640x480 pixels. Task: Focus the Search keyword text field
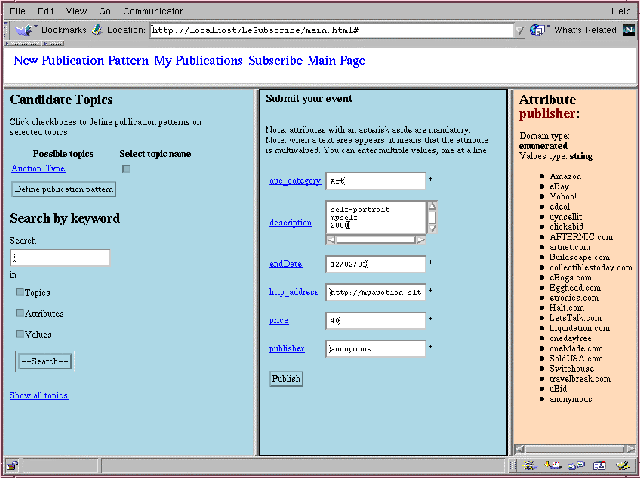(x=60, y=258)
